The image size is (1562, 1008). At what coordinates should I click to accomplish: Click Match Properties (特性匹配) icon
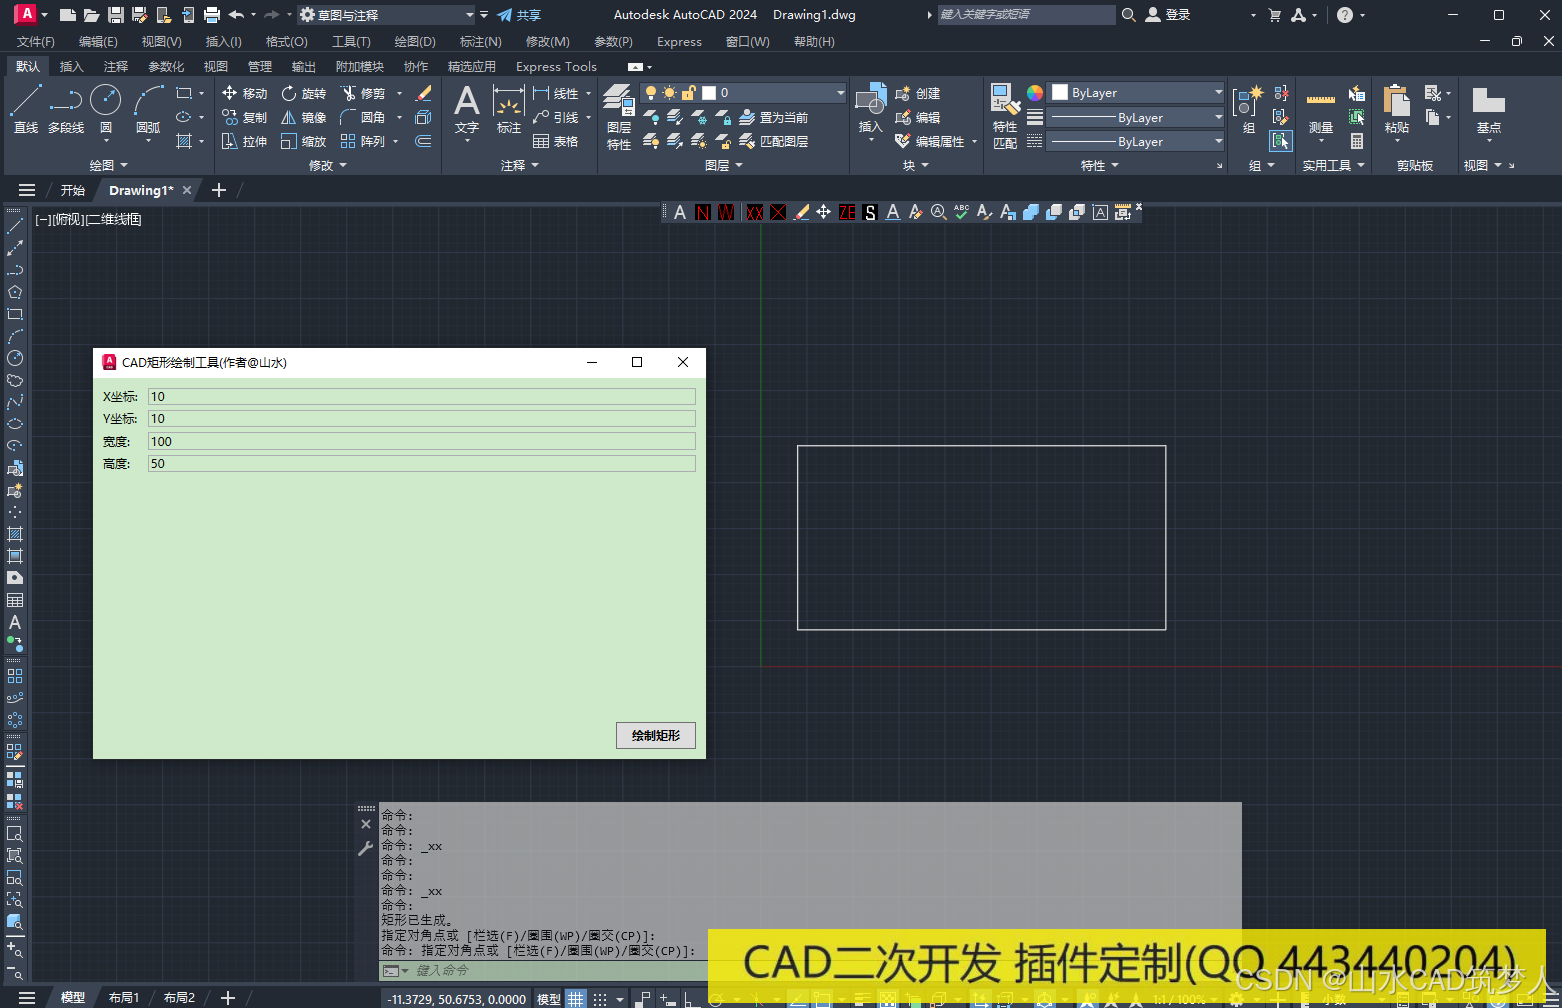[x=1005, y=117]
